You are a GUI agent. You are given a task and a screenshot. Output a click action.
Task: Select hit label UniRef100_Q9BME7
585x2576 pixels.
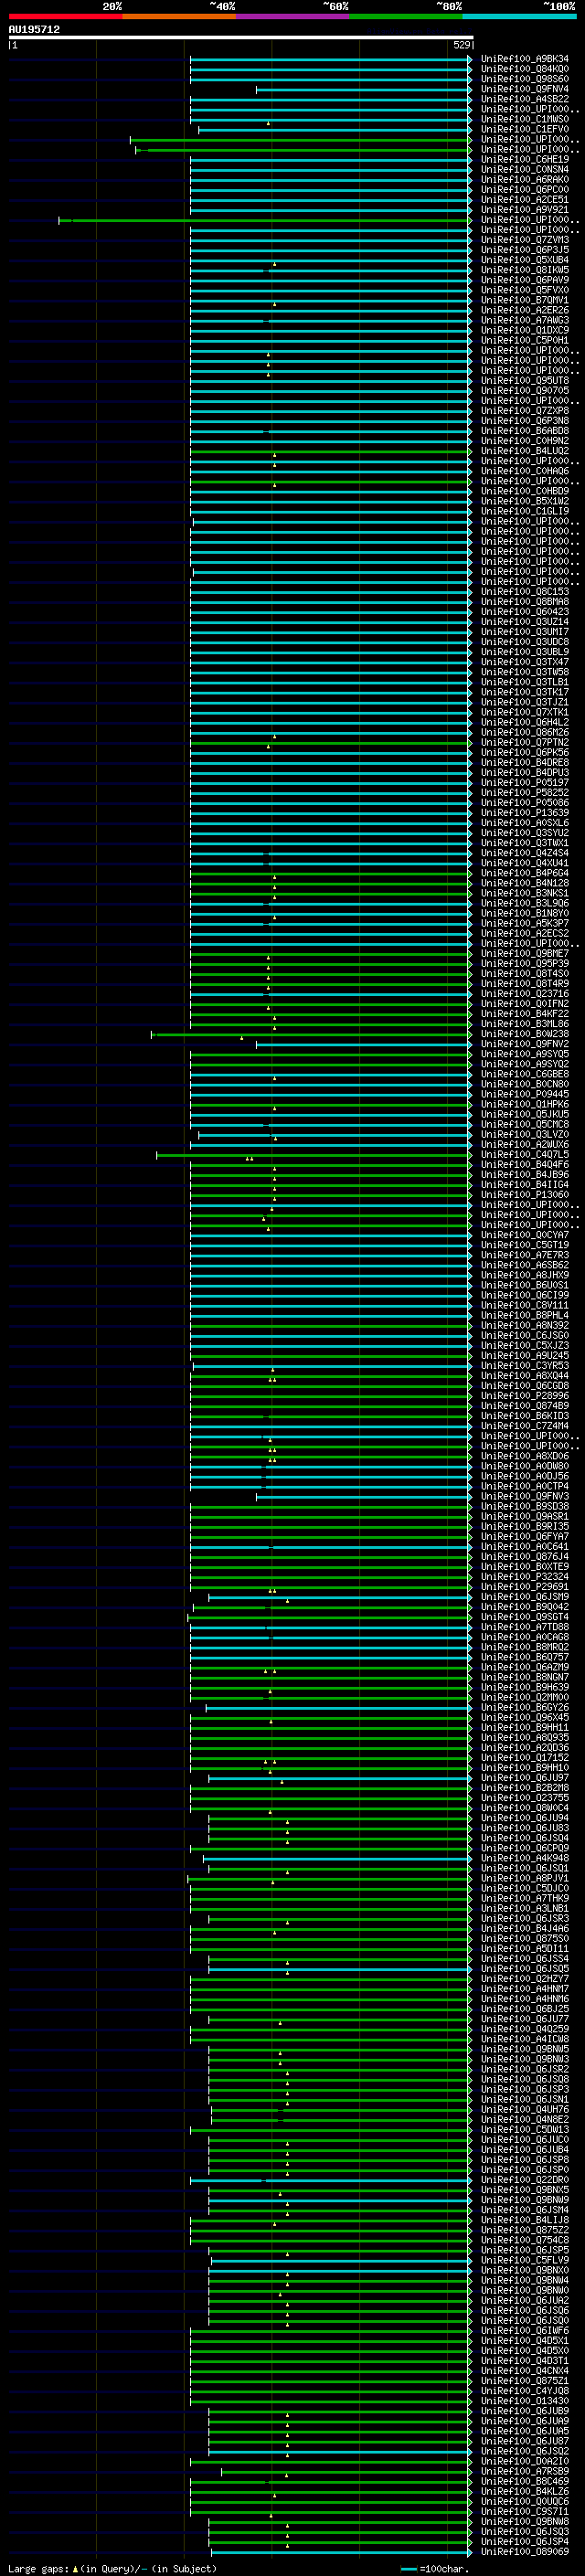coord(525,954)
